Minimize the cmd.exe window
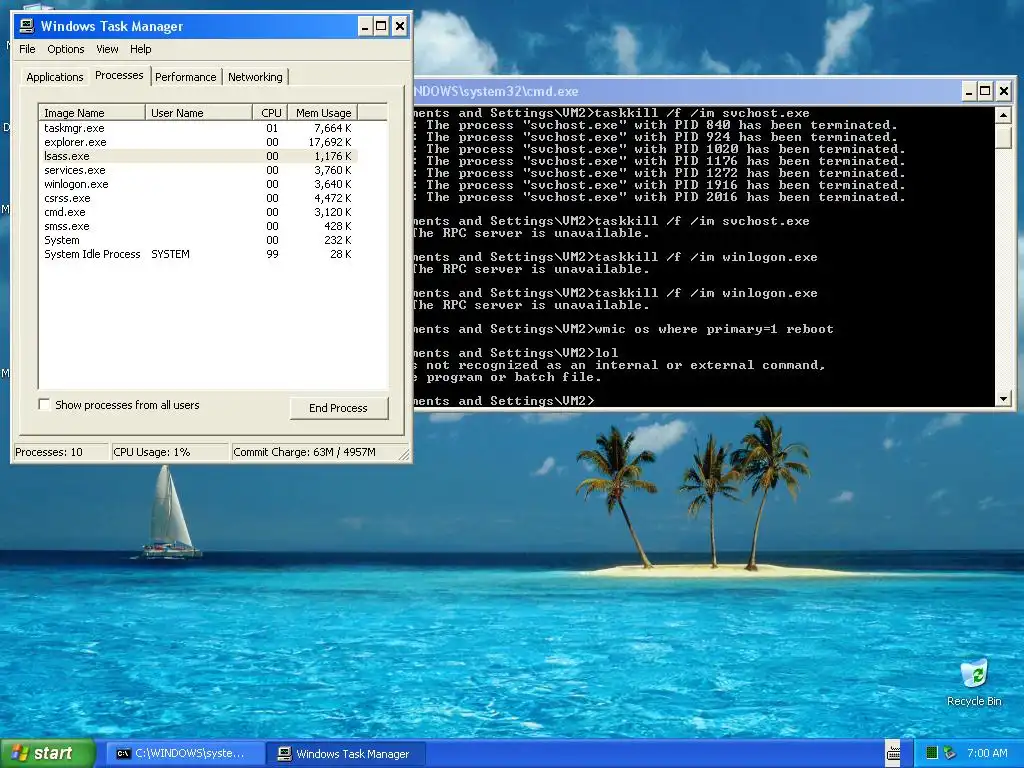The image size is (1024, 768). 968,91
